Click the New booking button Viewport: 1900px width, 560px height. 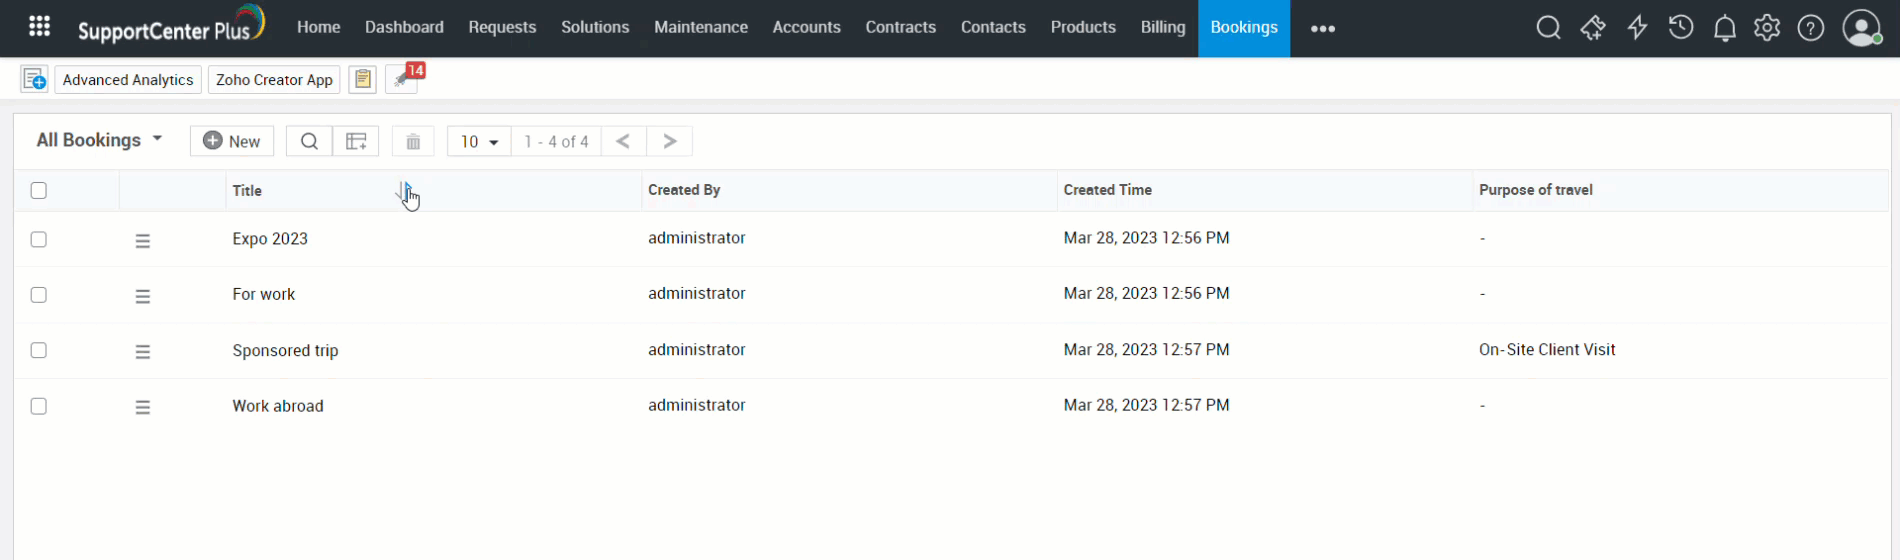[232, 141]
